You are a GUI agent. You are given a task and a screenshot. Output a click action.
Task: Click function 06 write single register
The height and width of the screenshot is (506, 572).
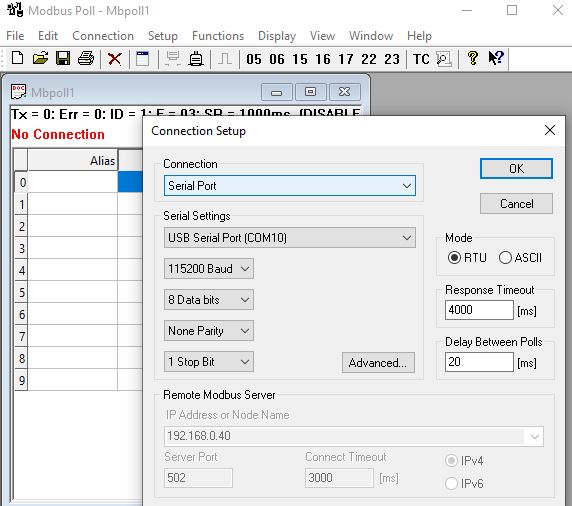(277, 59)
